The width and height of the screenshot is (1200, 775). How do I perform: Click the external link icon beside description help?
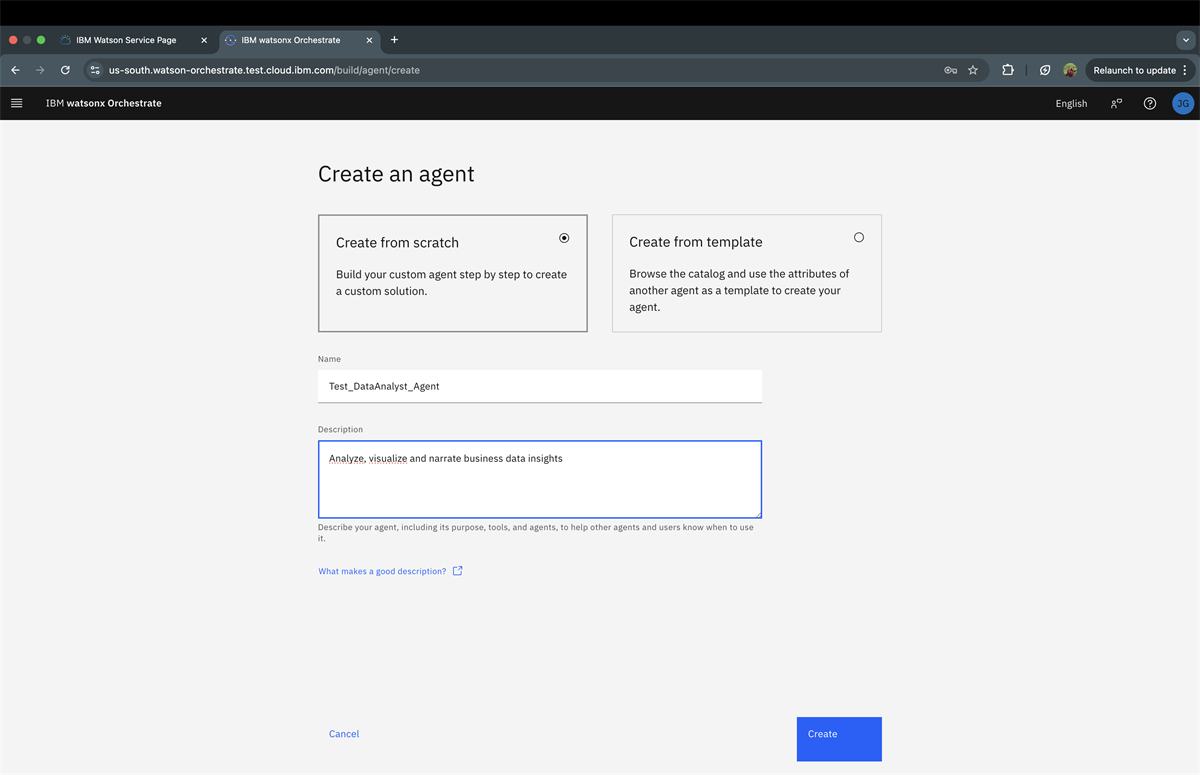point(458,571)
